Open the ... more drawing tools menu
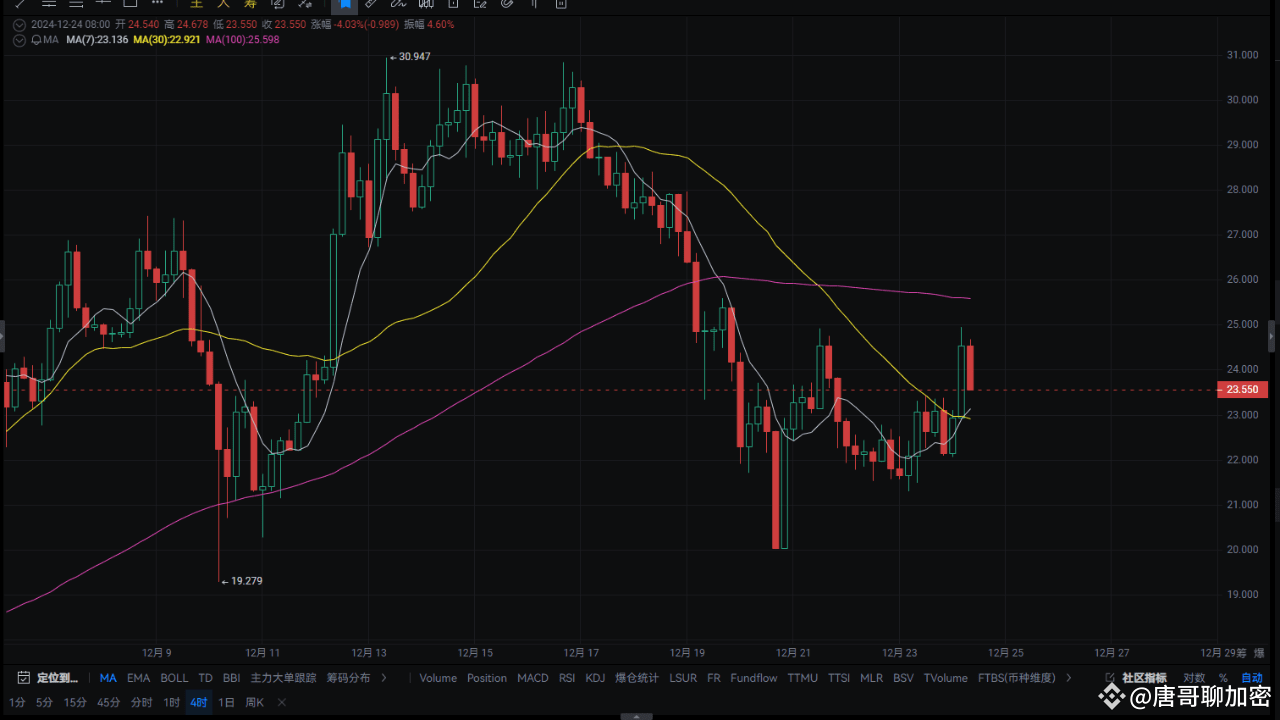Viewport: 1280px width, 720px height. (x=156, y=5)
